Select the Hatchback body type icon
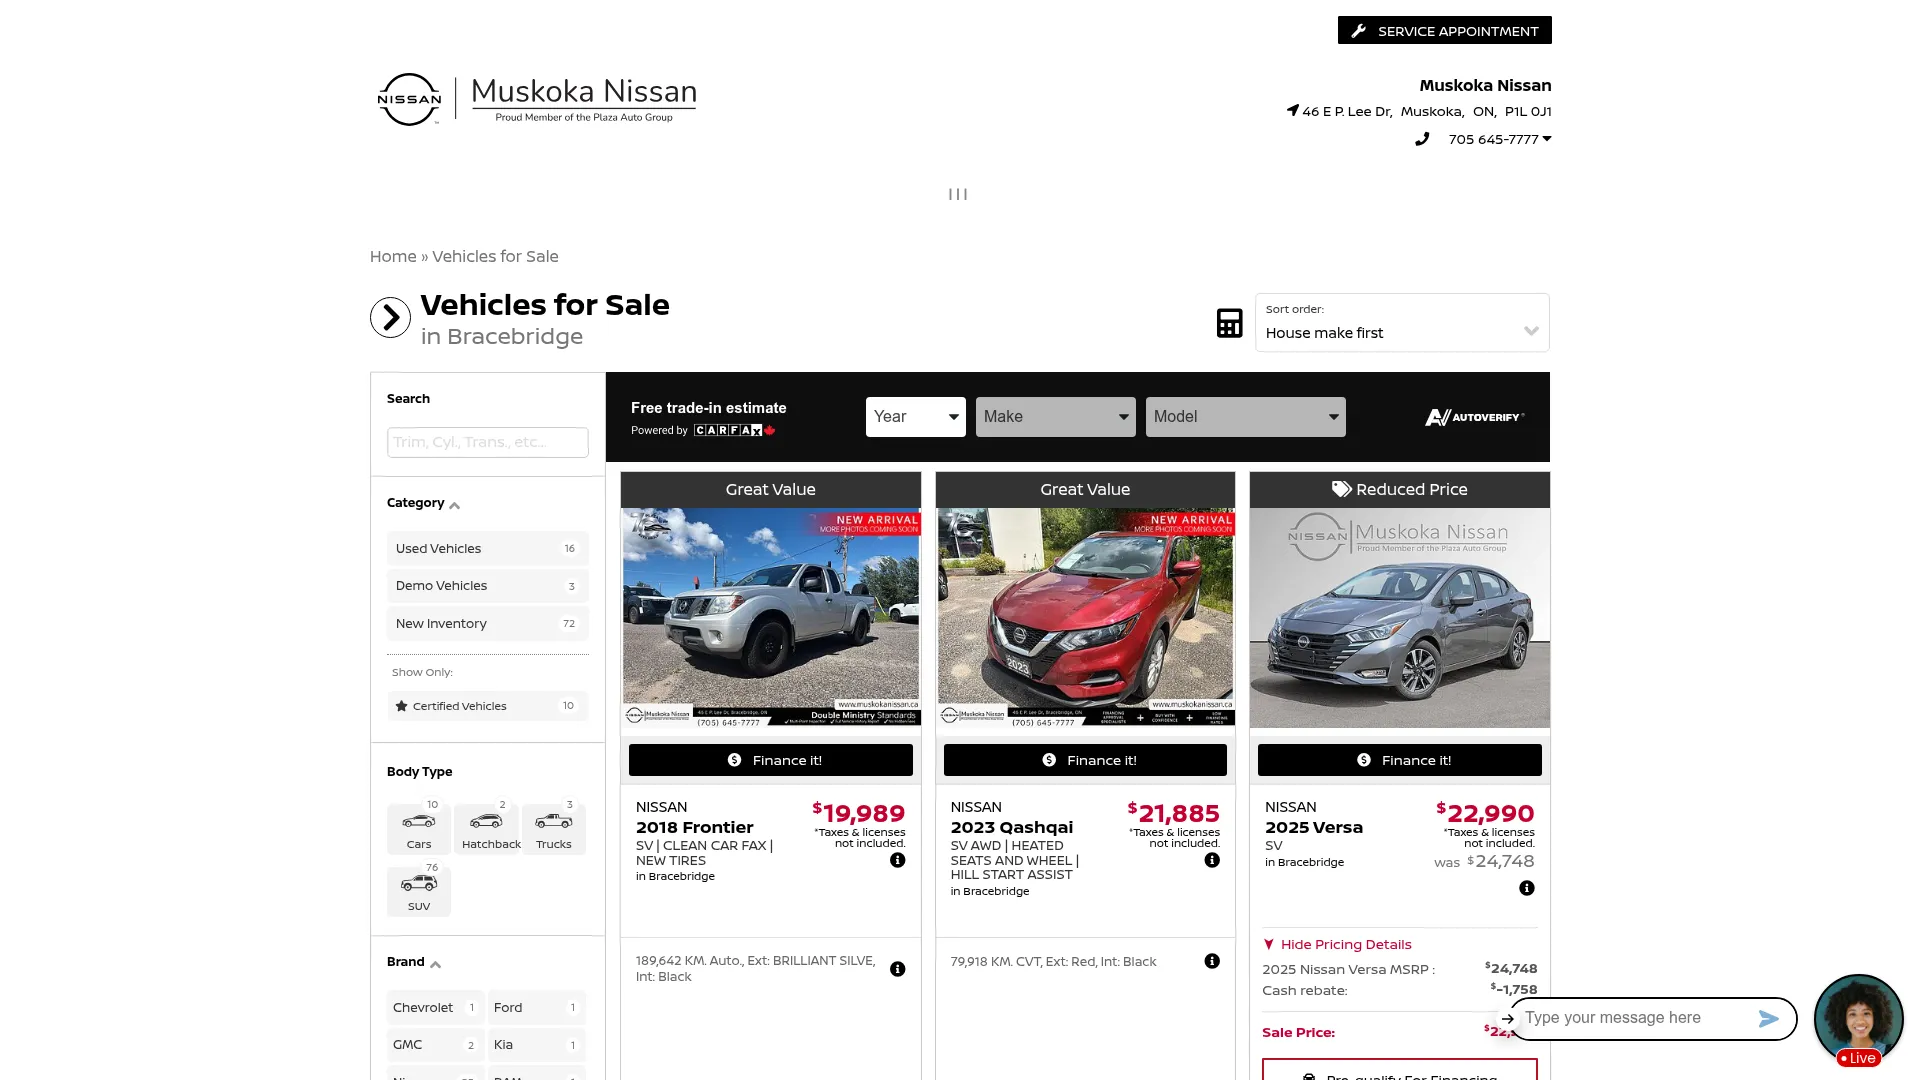This screenshot has height=1080, width=1920. 487,829
